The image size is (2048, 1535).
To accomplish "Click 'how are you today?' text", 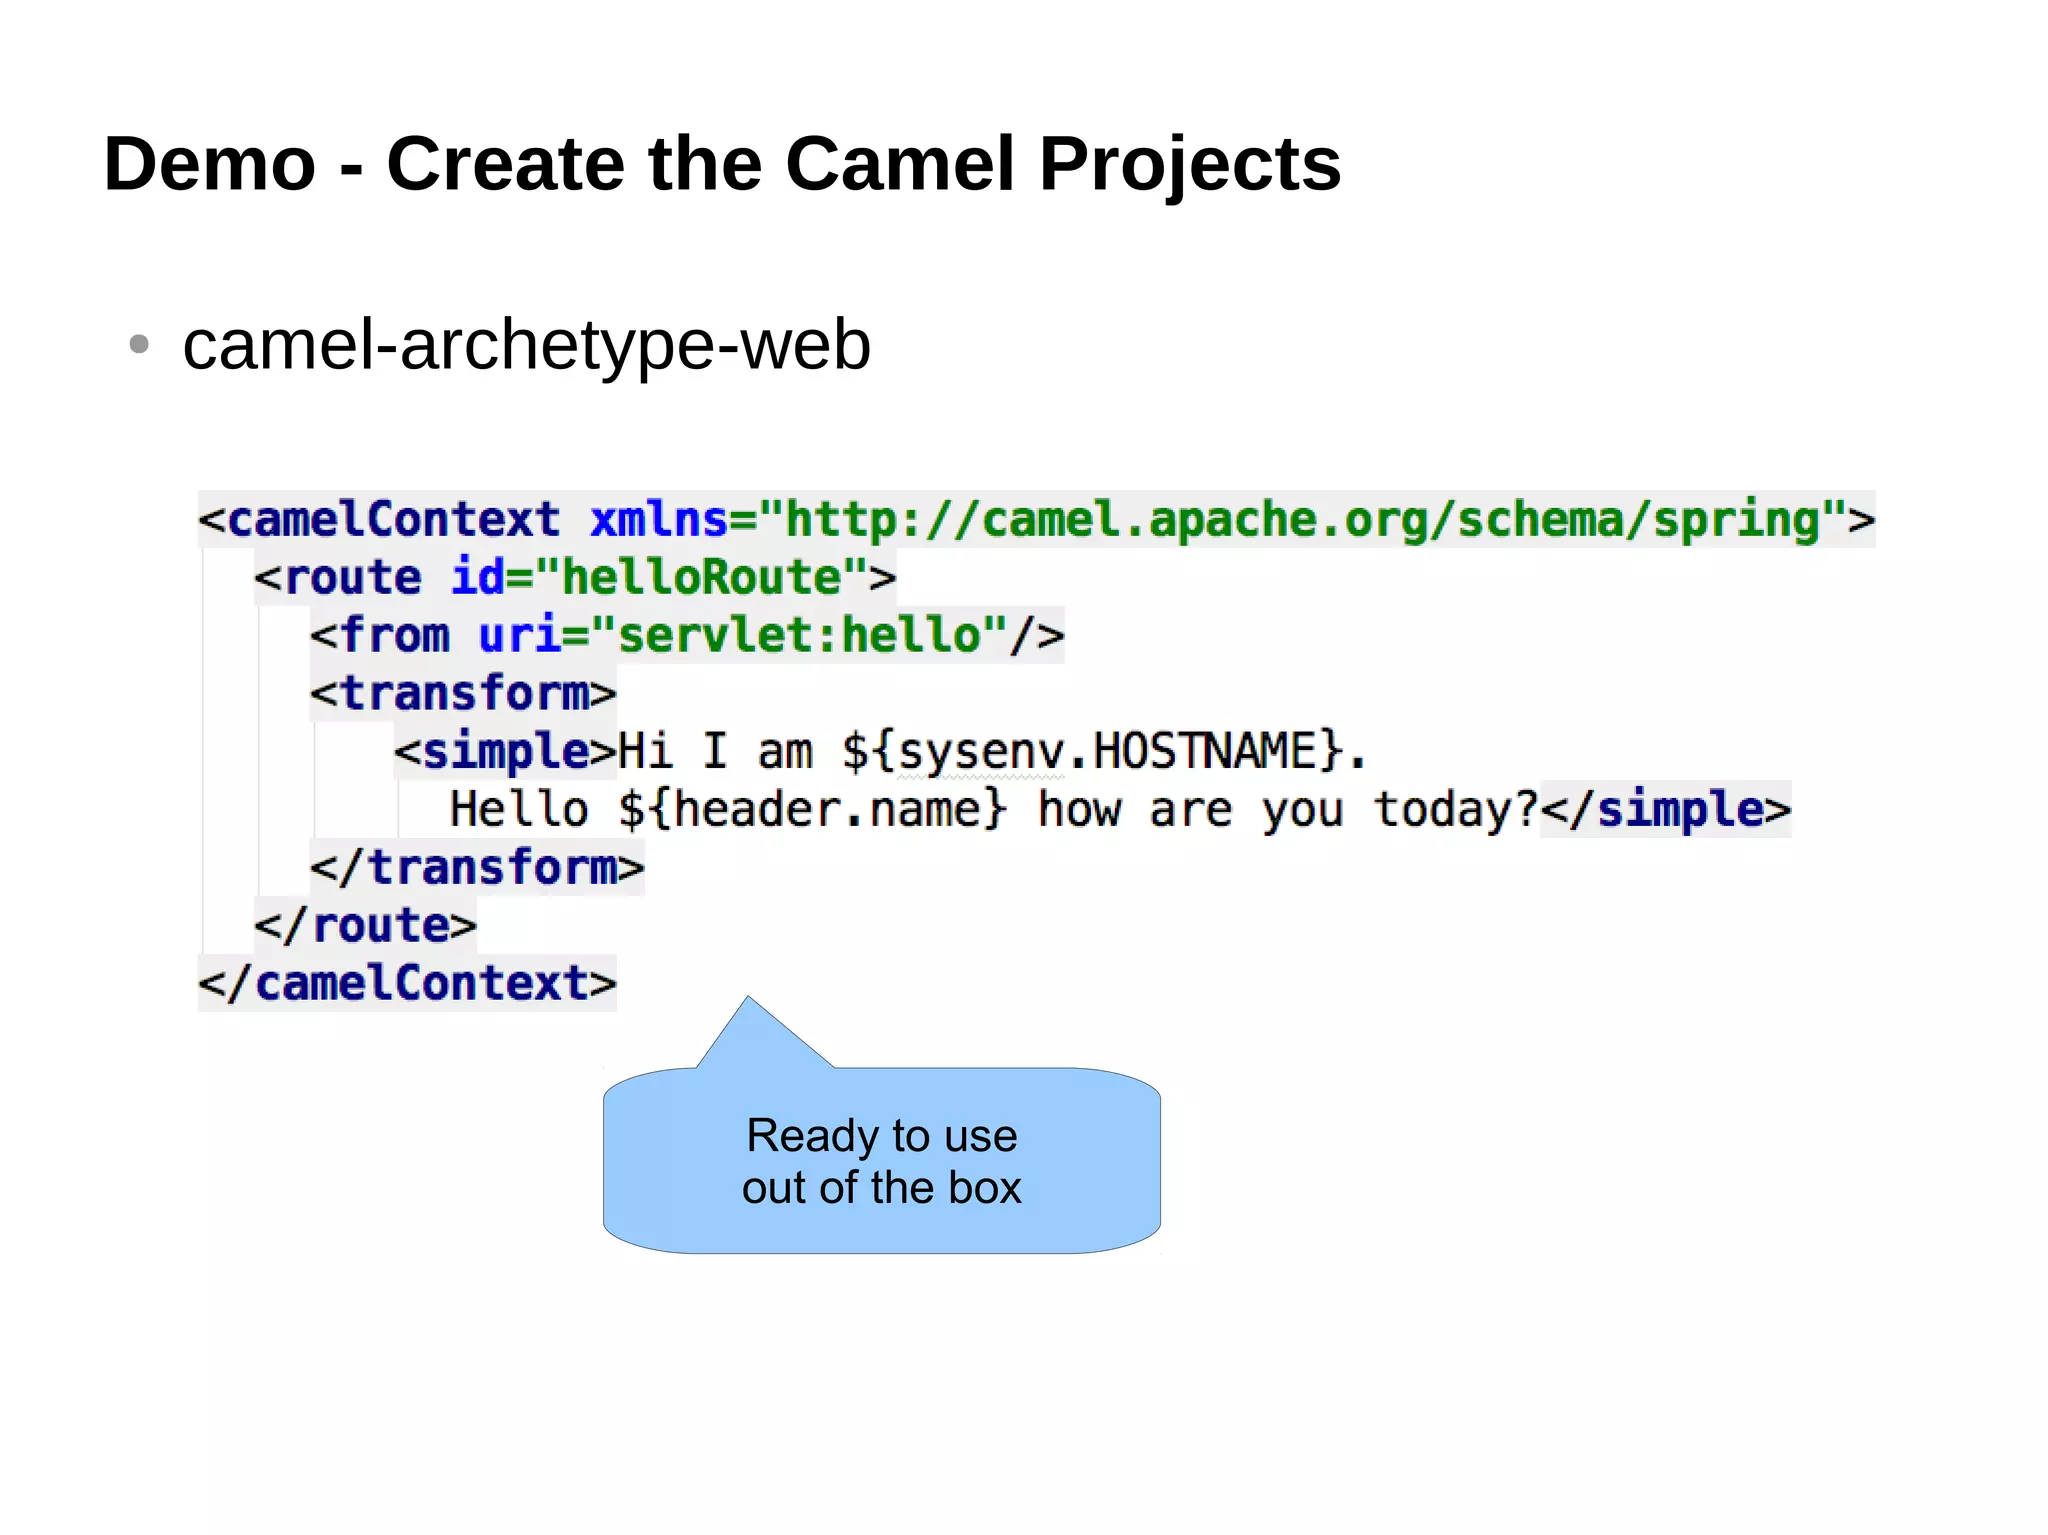I will 1286,810.
